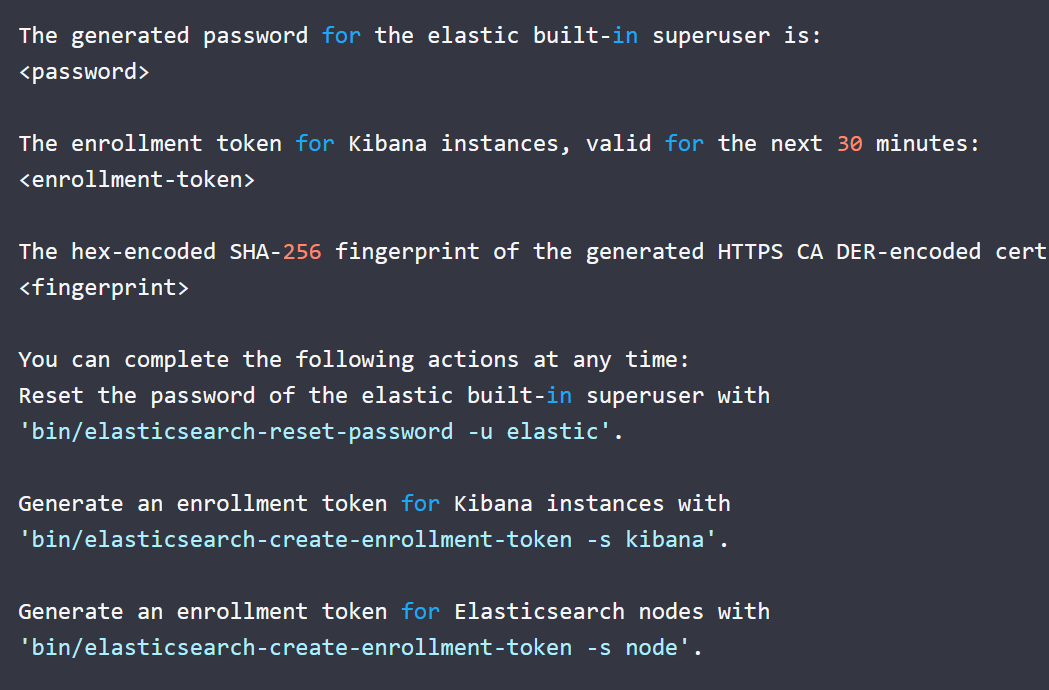Click 'Kibana' in the enrollment token validity line
This screenshot has width=1049, height=690.
coord(388,144)
